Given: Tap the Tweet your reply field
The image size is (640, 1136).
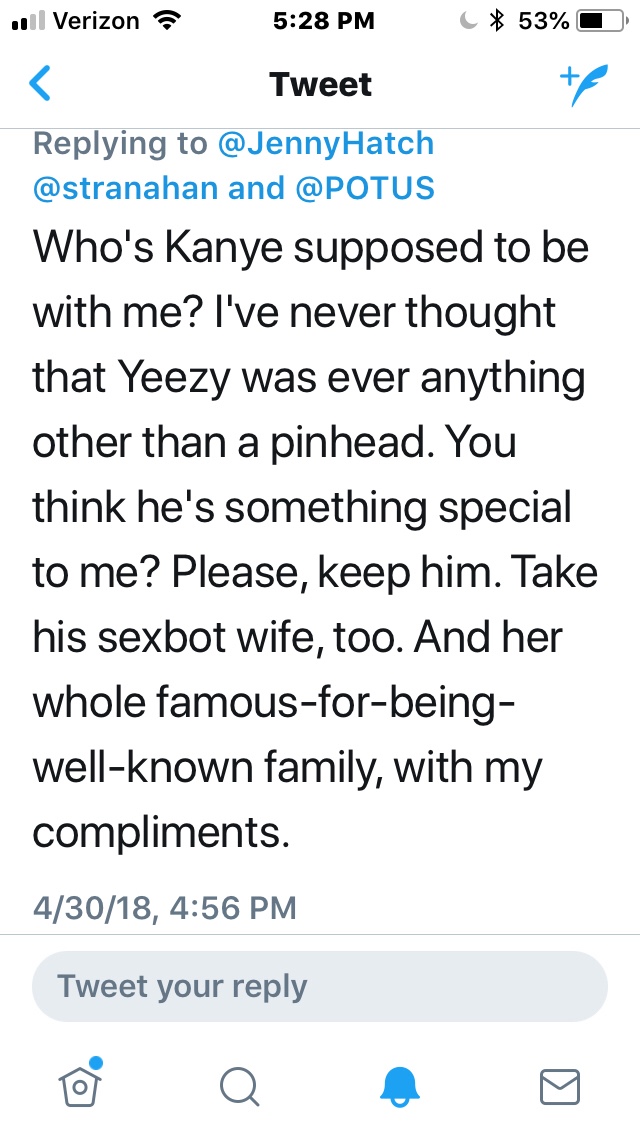Looking at the screenshot, I should click(320, 986).
